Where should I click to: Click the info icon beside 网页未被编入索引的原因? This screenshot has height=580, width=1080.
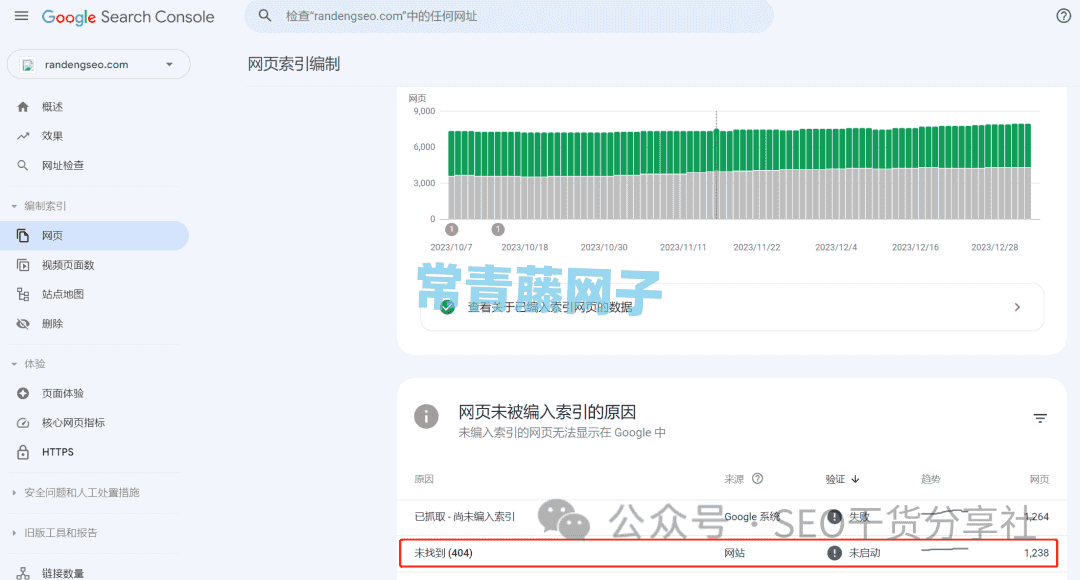tap(426, 416)
